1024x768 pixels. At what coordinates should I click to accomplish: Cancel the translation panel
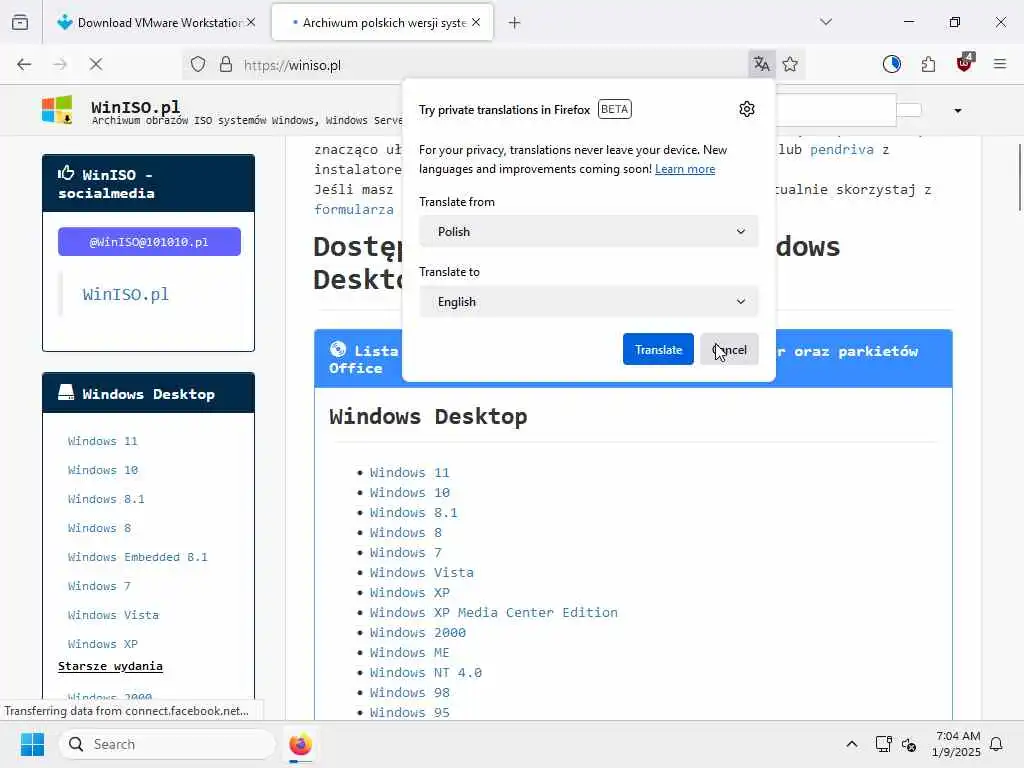pos(729,349)
